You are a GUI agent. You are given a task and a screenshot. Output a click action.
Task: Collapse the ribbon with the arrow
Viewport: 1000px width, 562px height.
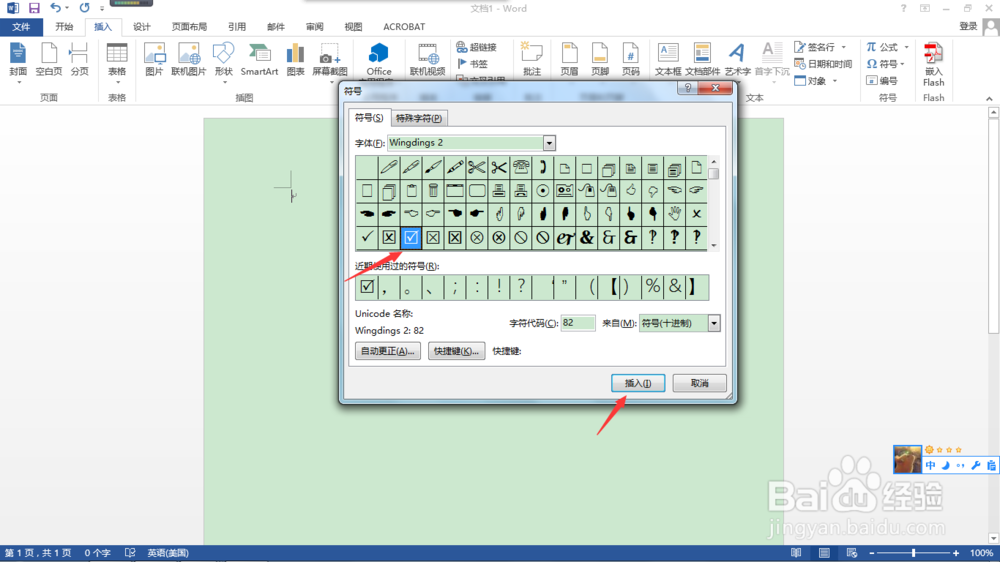989,98
